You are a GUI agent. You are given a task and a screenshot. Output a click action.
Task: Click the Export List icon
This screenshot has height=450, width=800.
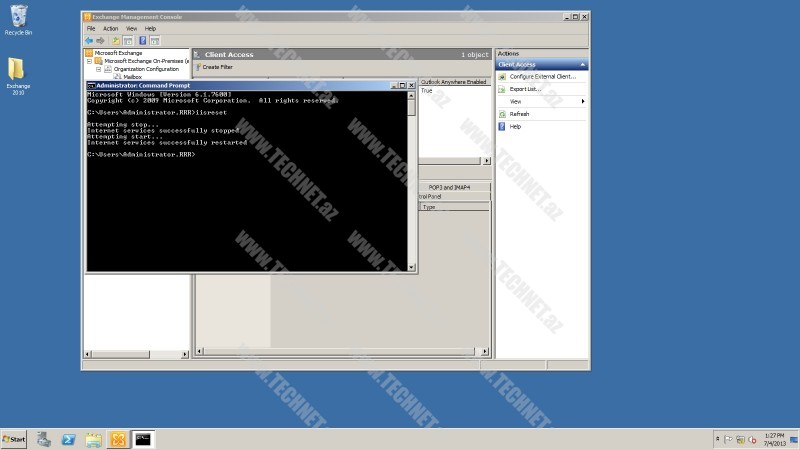502,89
